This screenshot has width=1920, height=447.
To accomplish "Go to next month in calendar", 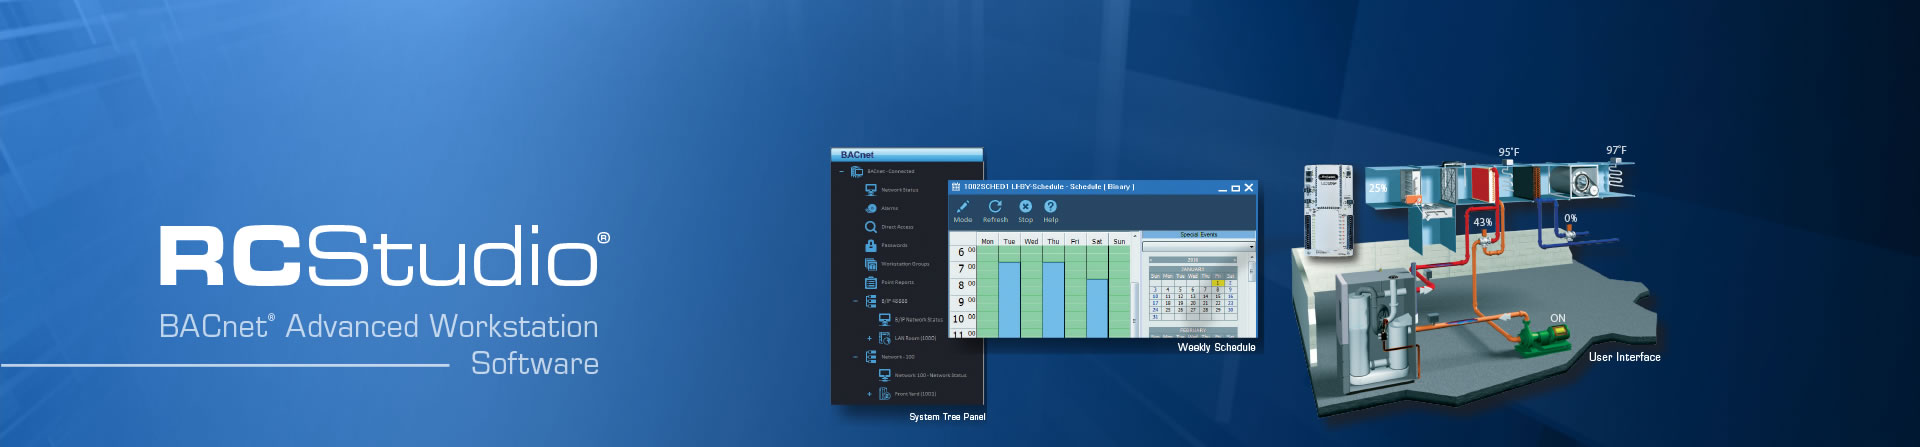I will point(1234,260).
